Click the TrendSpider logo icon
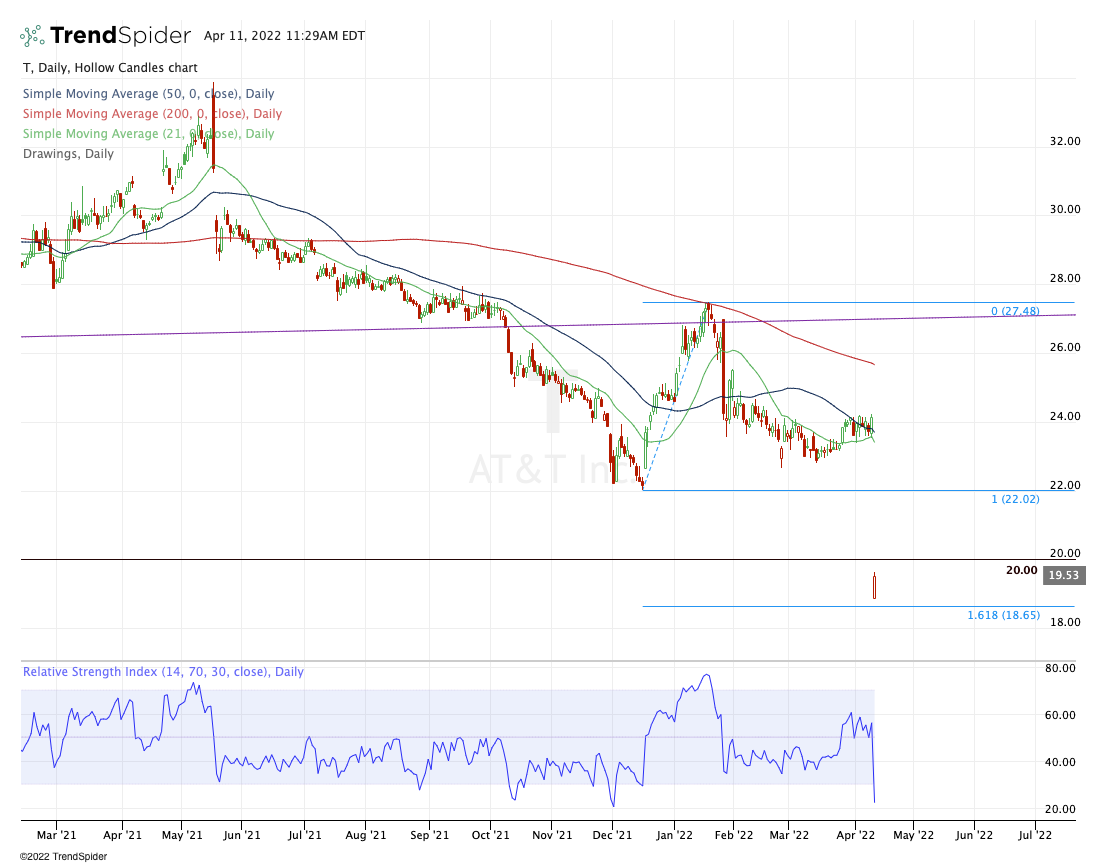 32,36
